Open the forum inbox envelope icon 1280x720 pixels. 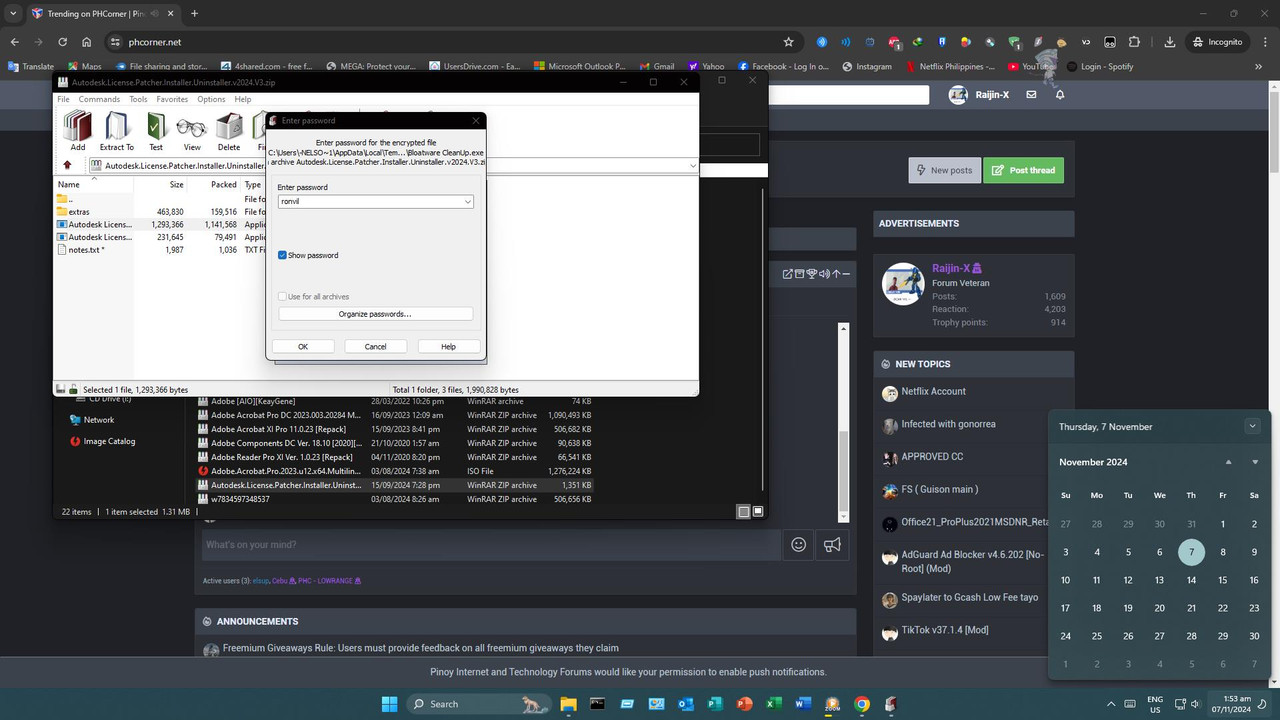click(1031, 95)
